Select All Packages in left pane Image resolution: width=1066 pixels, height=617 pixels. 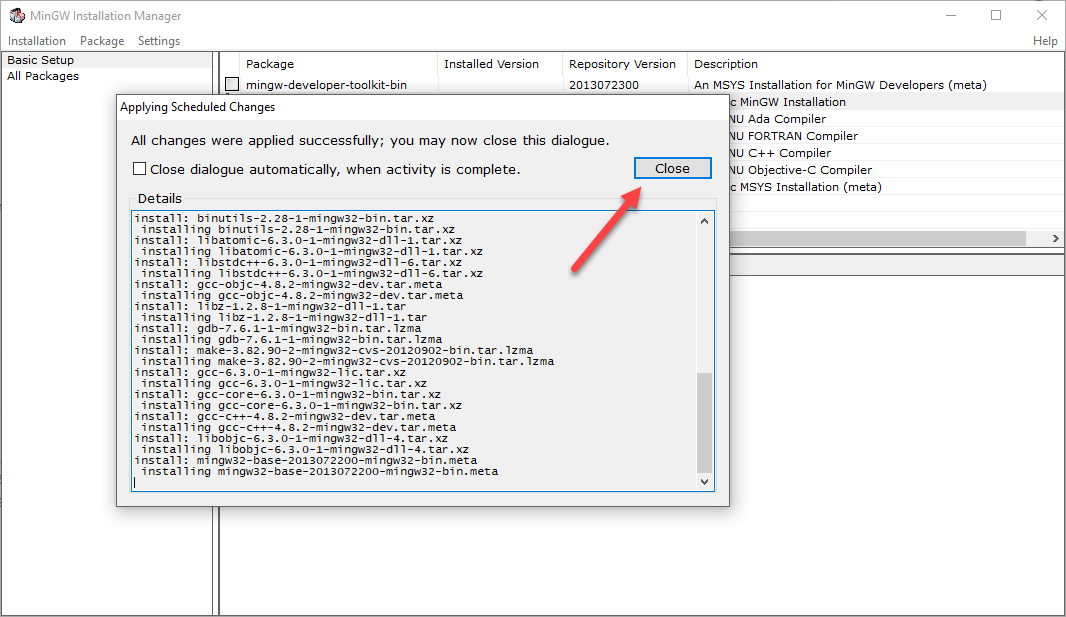click(x=43, y=76)
